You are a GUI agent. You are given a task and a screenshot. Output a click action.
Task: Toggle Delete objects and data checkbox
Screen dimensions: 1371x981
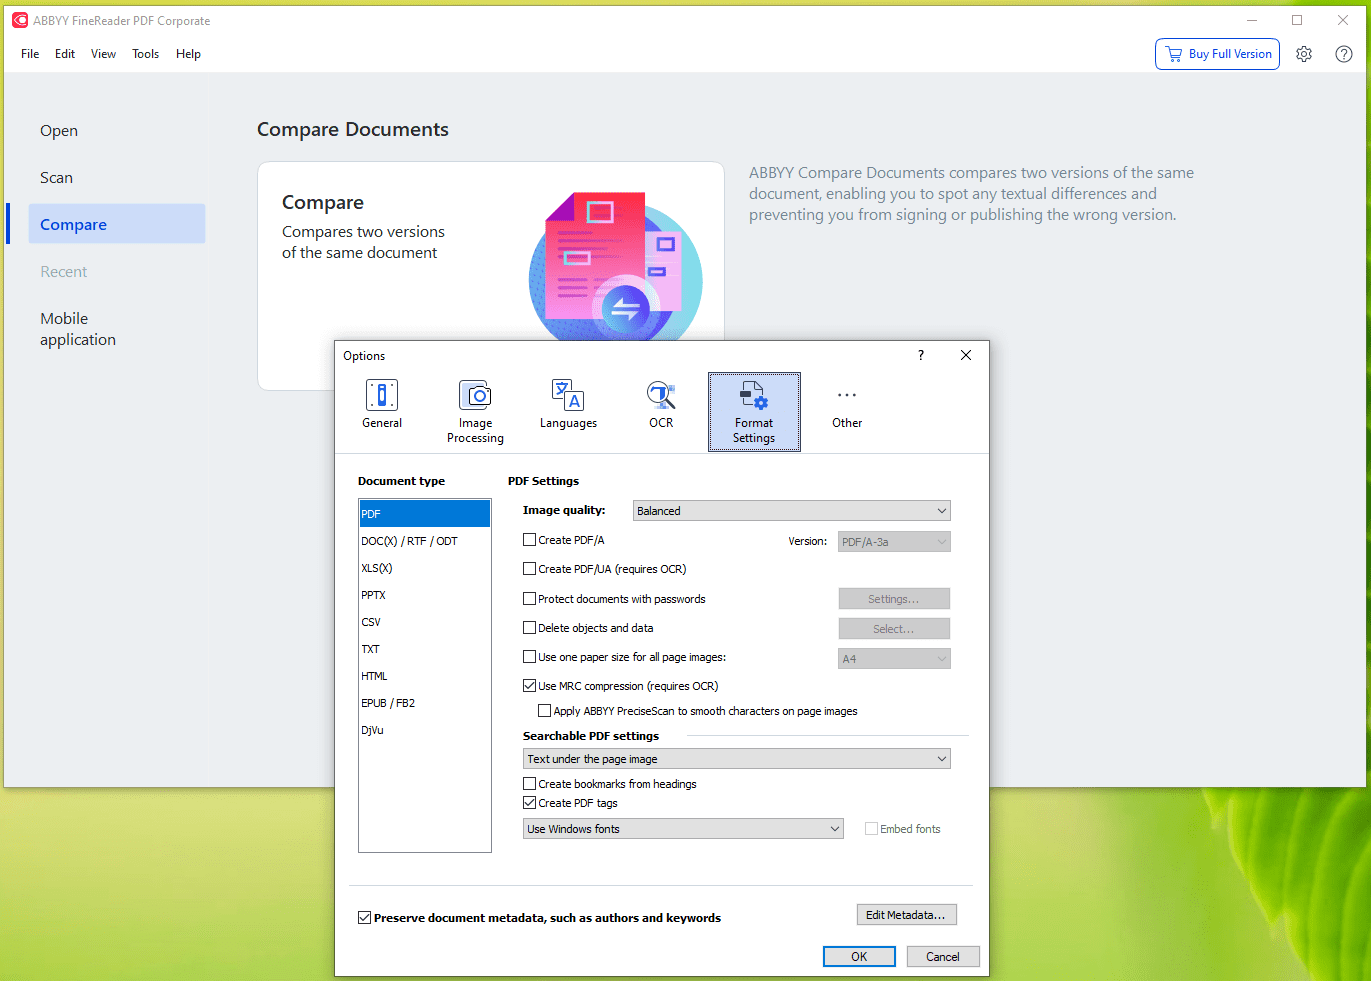pyautogui.click(x=530, y=628)
